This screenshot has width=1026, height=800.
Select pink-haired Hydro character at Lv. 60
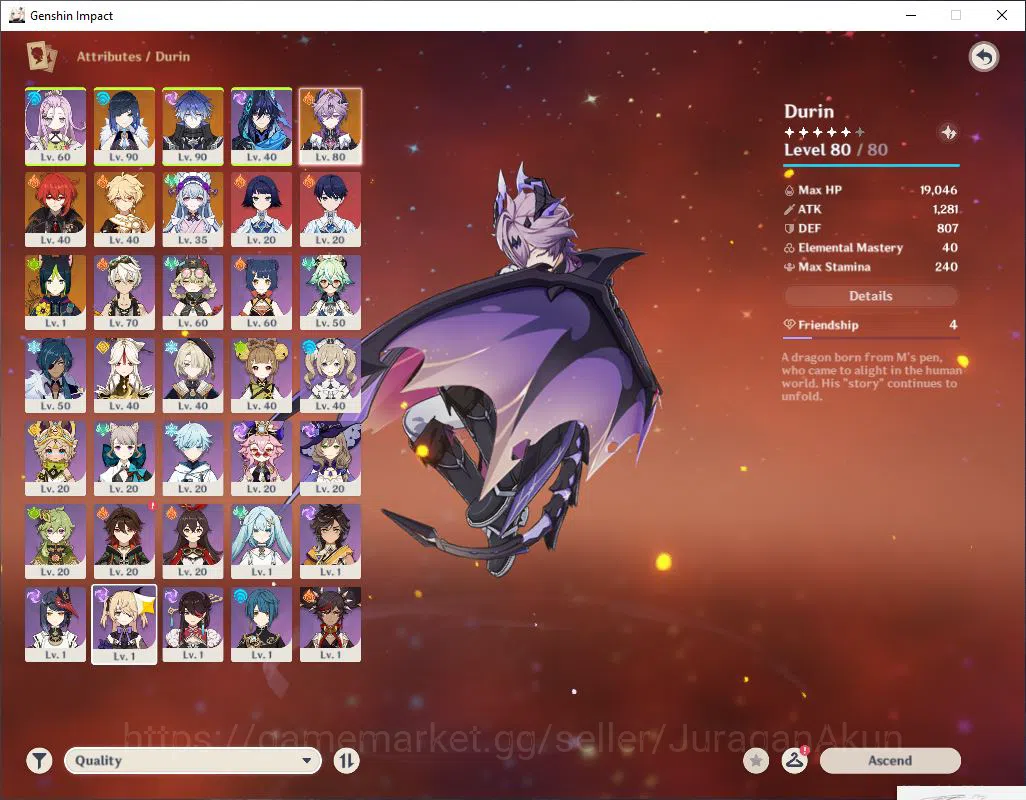(56, 127)
